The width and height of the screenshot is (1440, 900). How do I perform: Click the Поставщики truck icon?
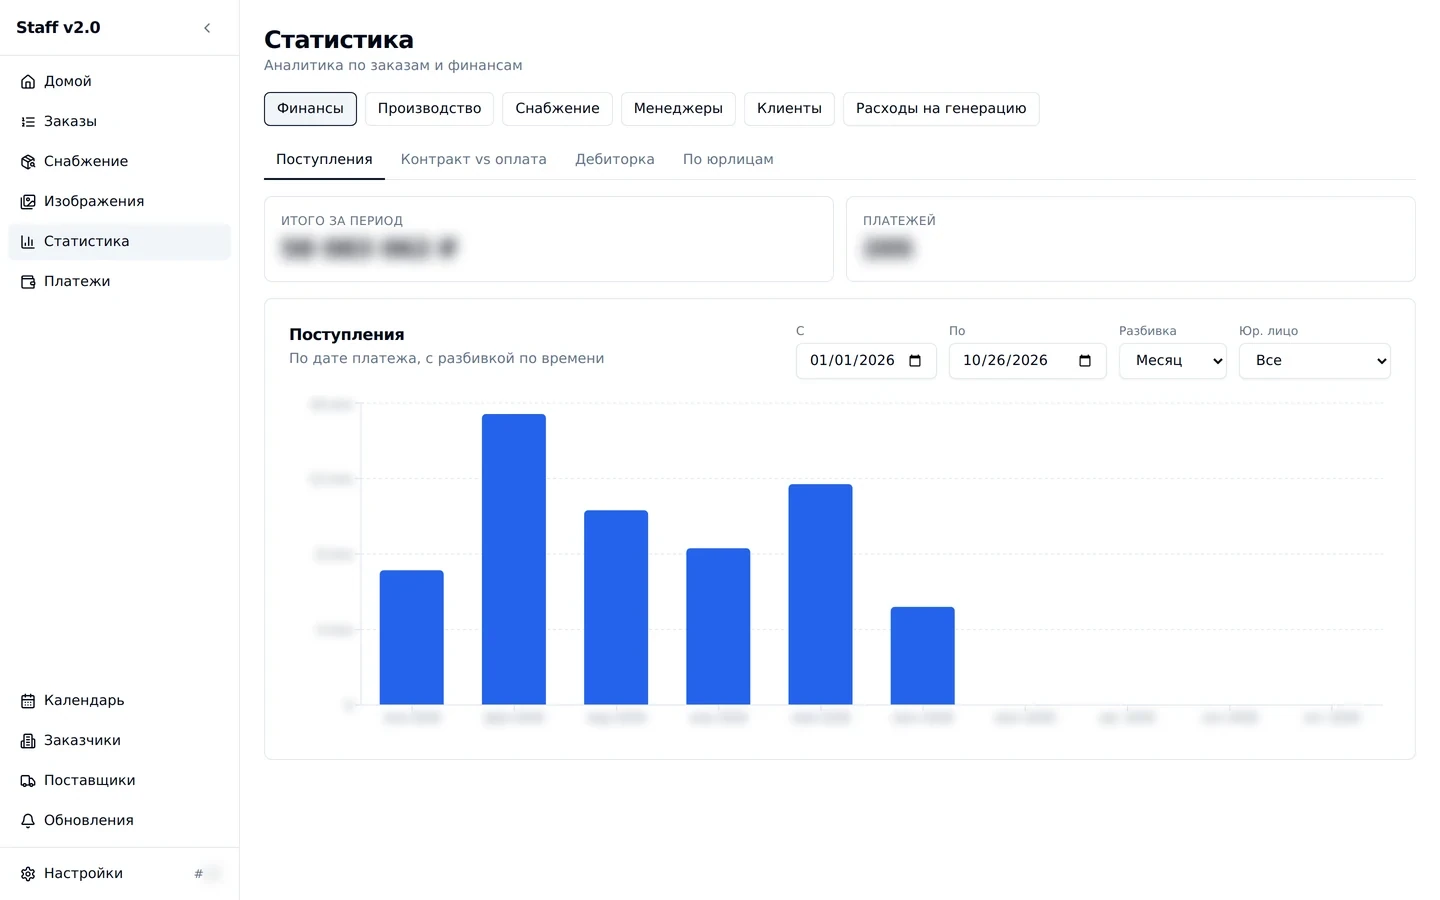pos(28,781)
